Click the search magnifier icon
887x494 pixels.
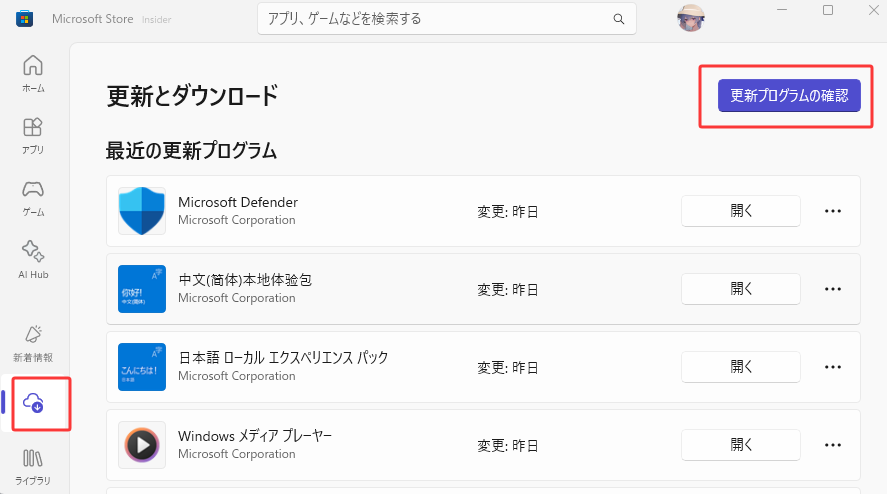[620, 19]
